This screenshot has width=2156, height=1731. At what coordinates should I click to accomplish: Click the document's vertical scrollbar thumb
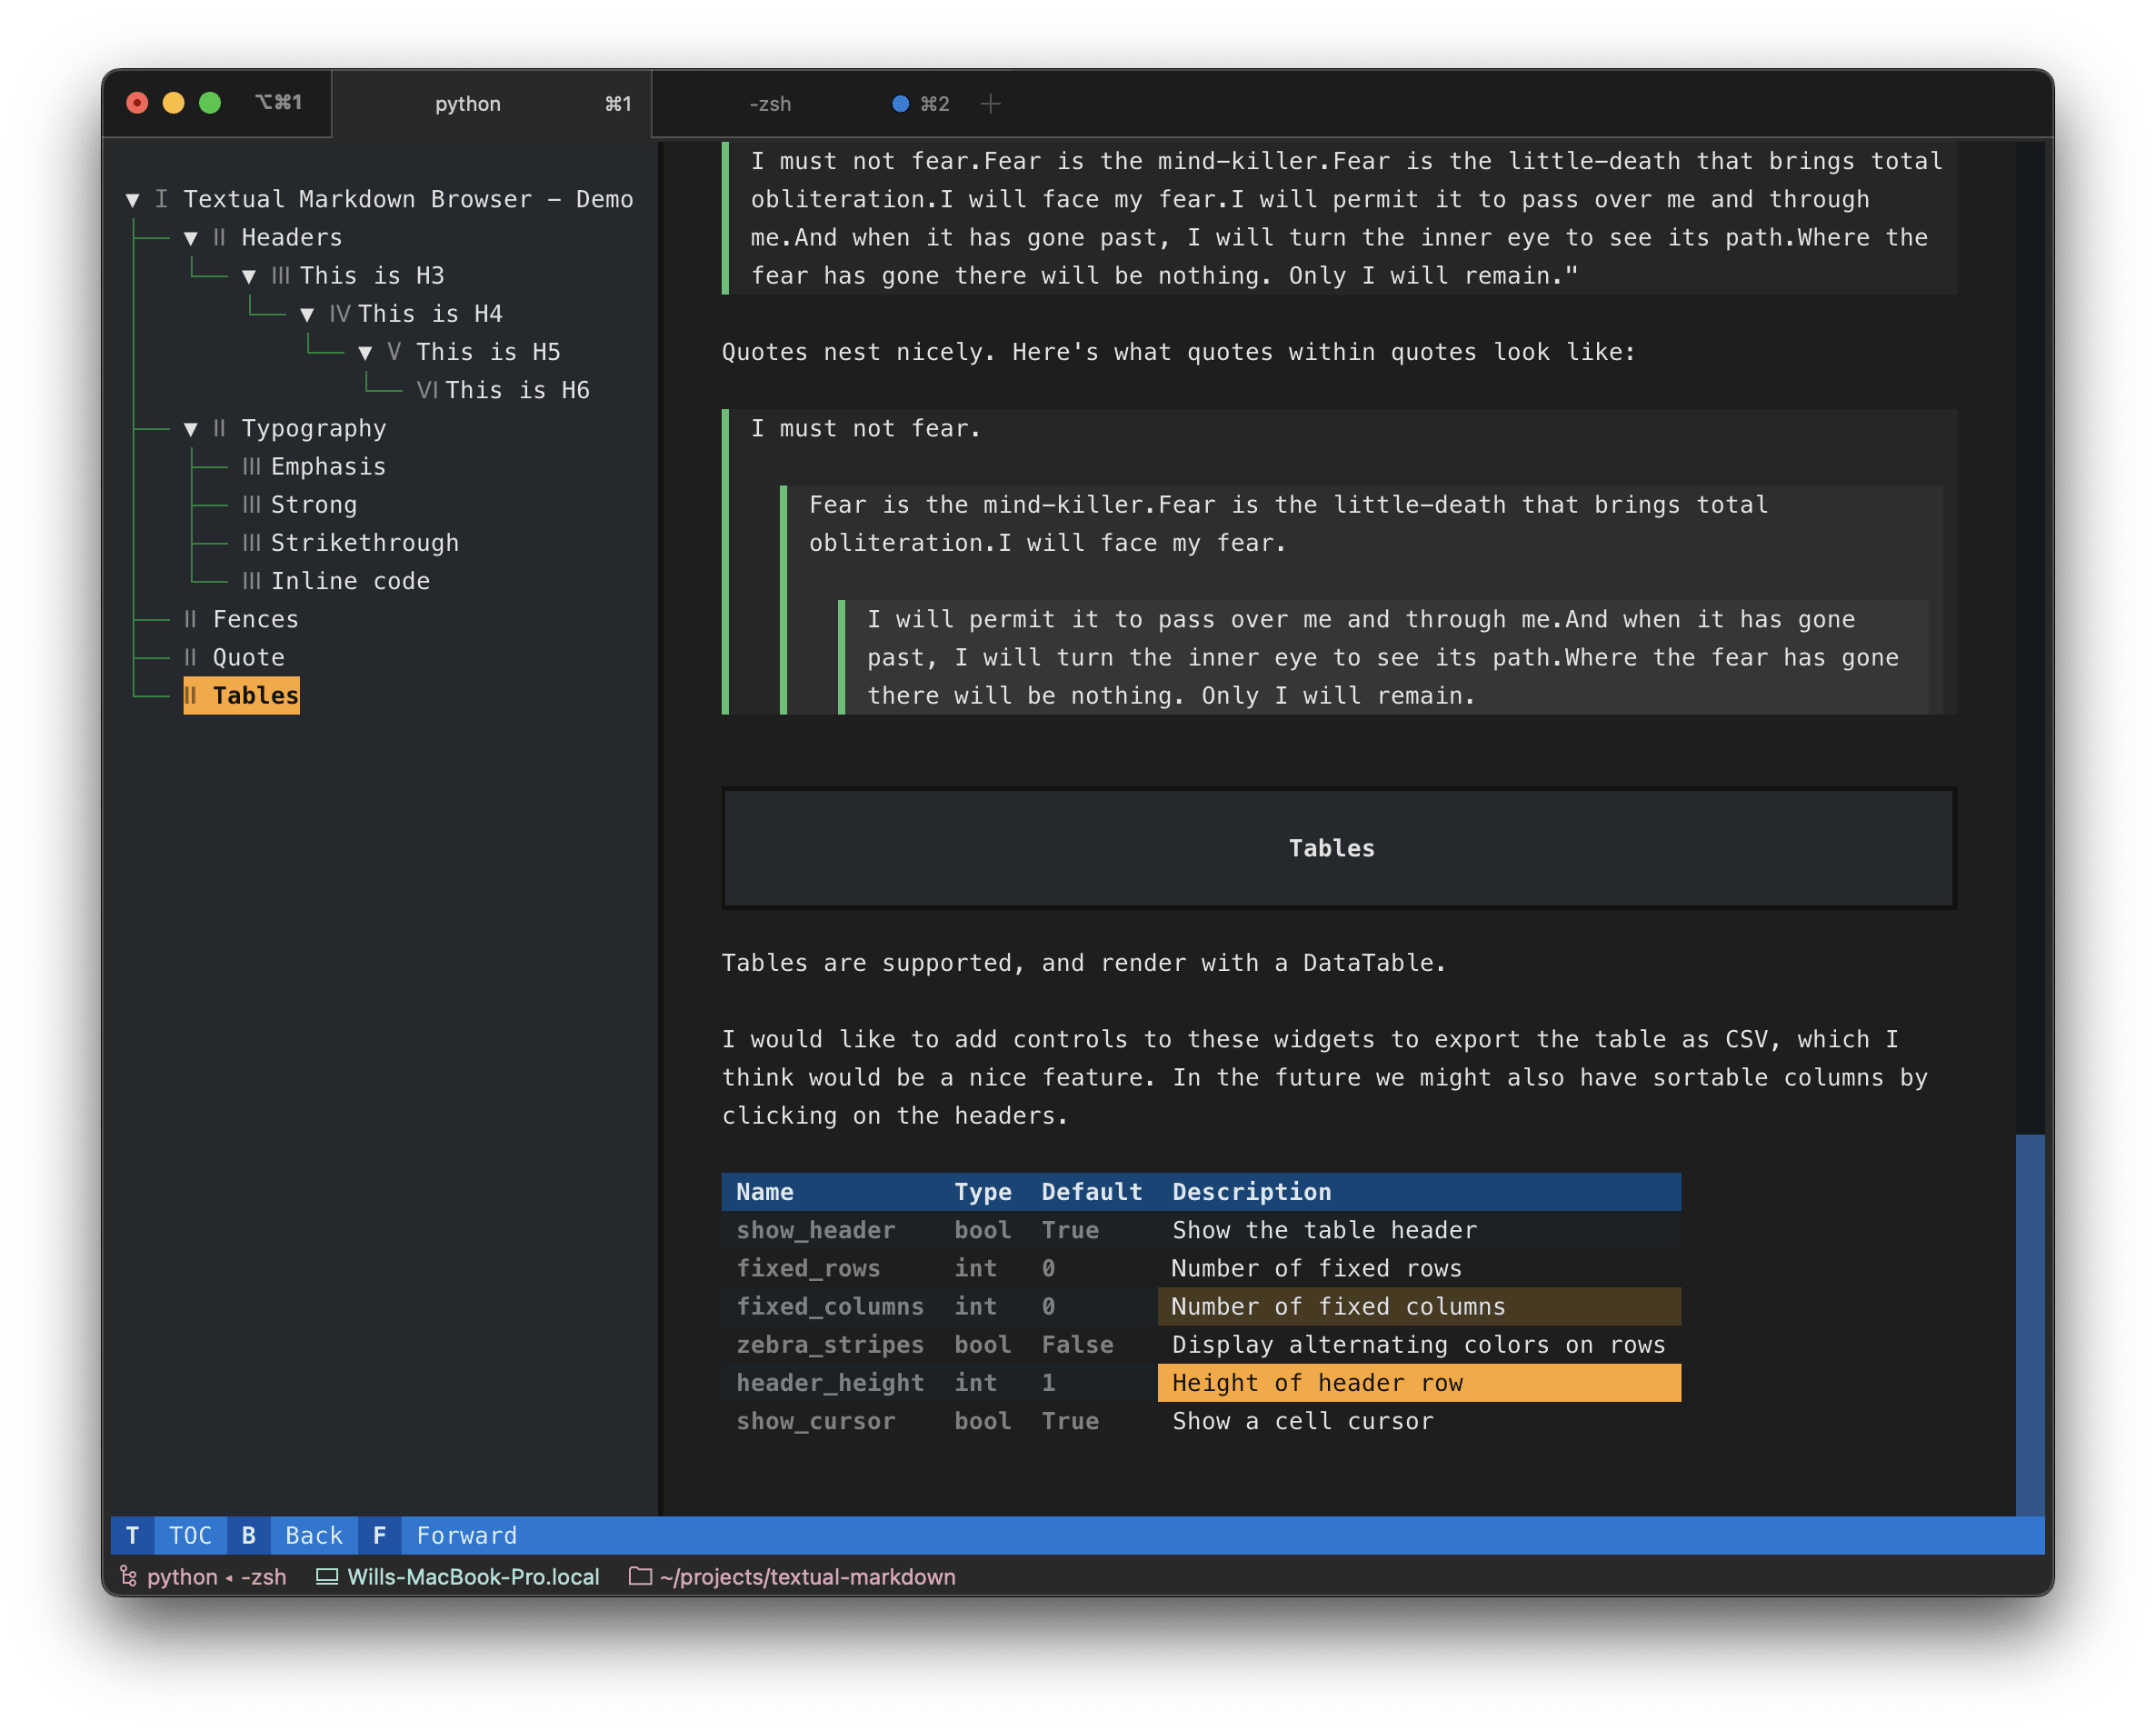tap(2030, 1325)
